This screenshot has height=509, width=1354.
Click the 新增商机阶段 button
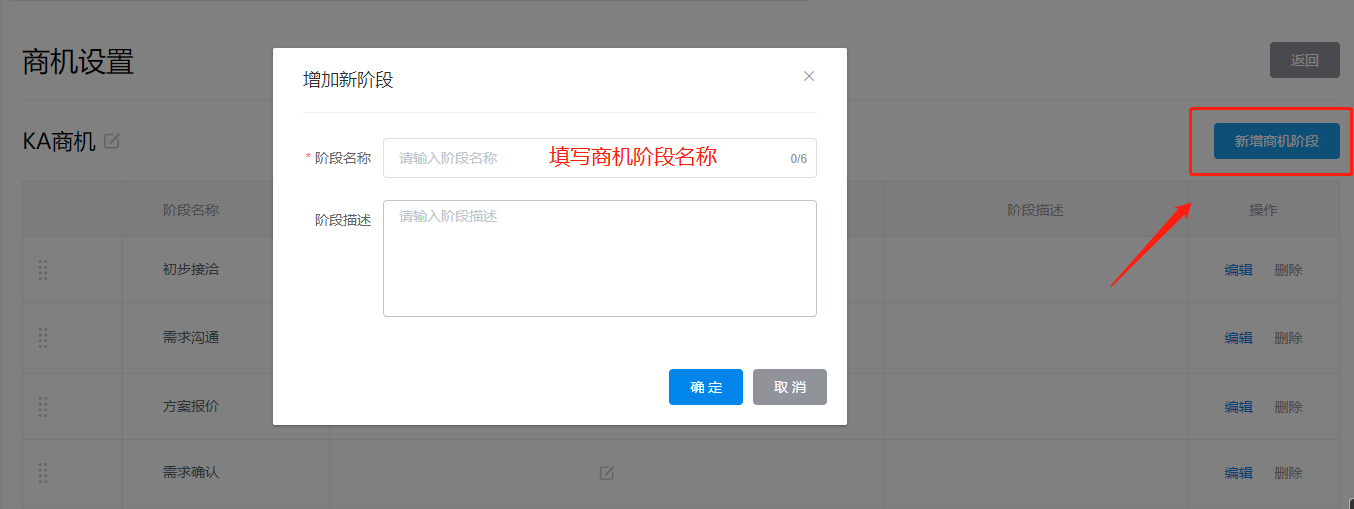pos(1276,141)
